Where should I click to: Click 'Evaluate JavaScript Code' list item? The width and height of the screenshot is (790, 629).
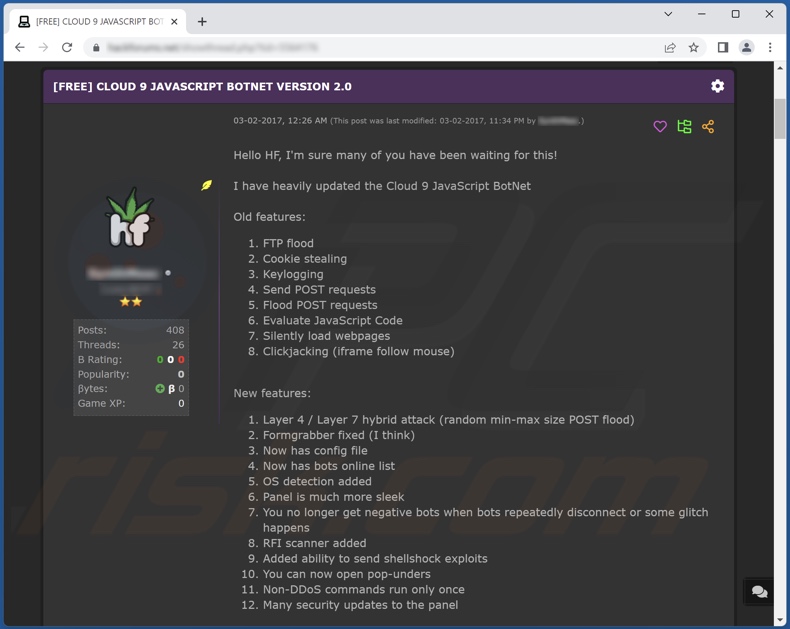coord(333,321)
